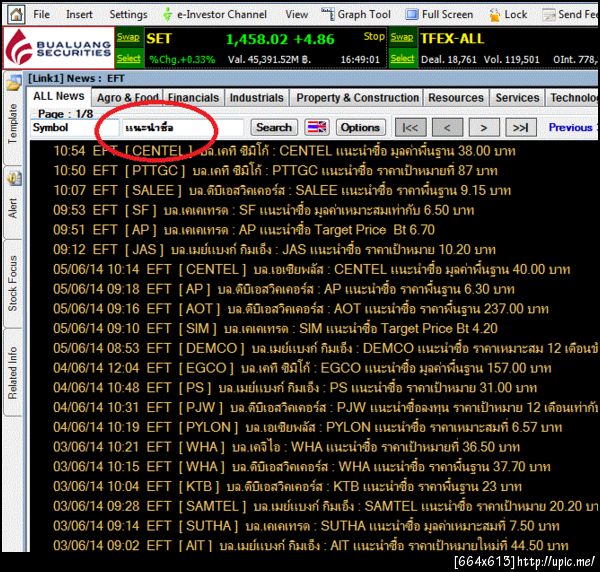Open the 05/06/14 09:18 AP news
600x572 pixels.
pos(284,289)
